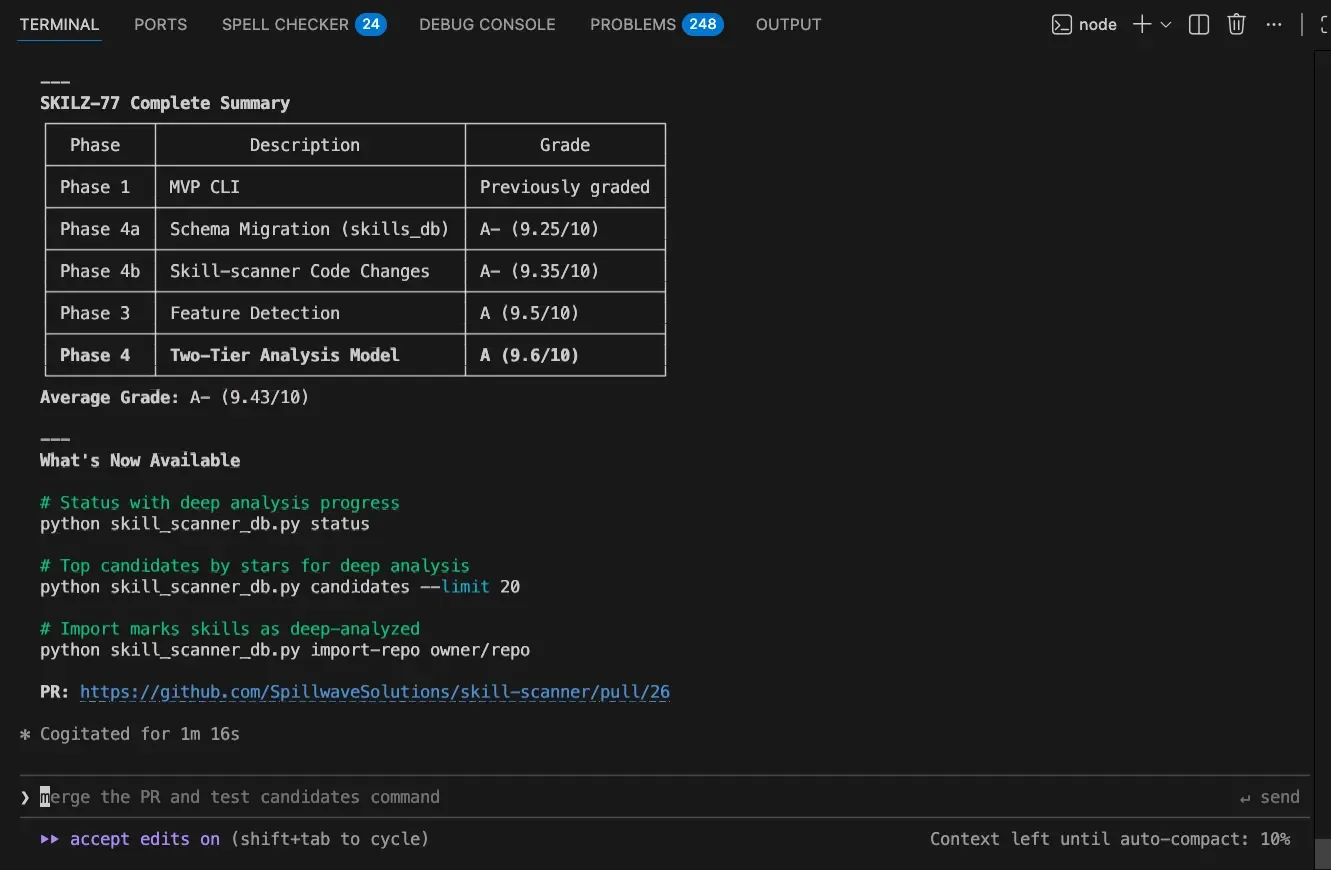Maximize the panel size
The width and height of the screenshot is (1331, 870).
pyautogui.click(x=1323, y=25)
